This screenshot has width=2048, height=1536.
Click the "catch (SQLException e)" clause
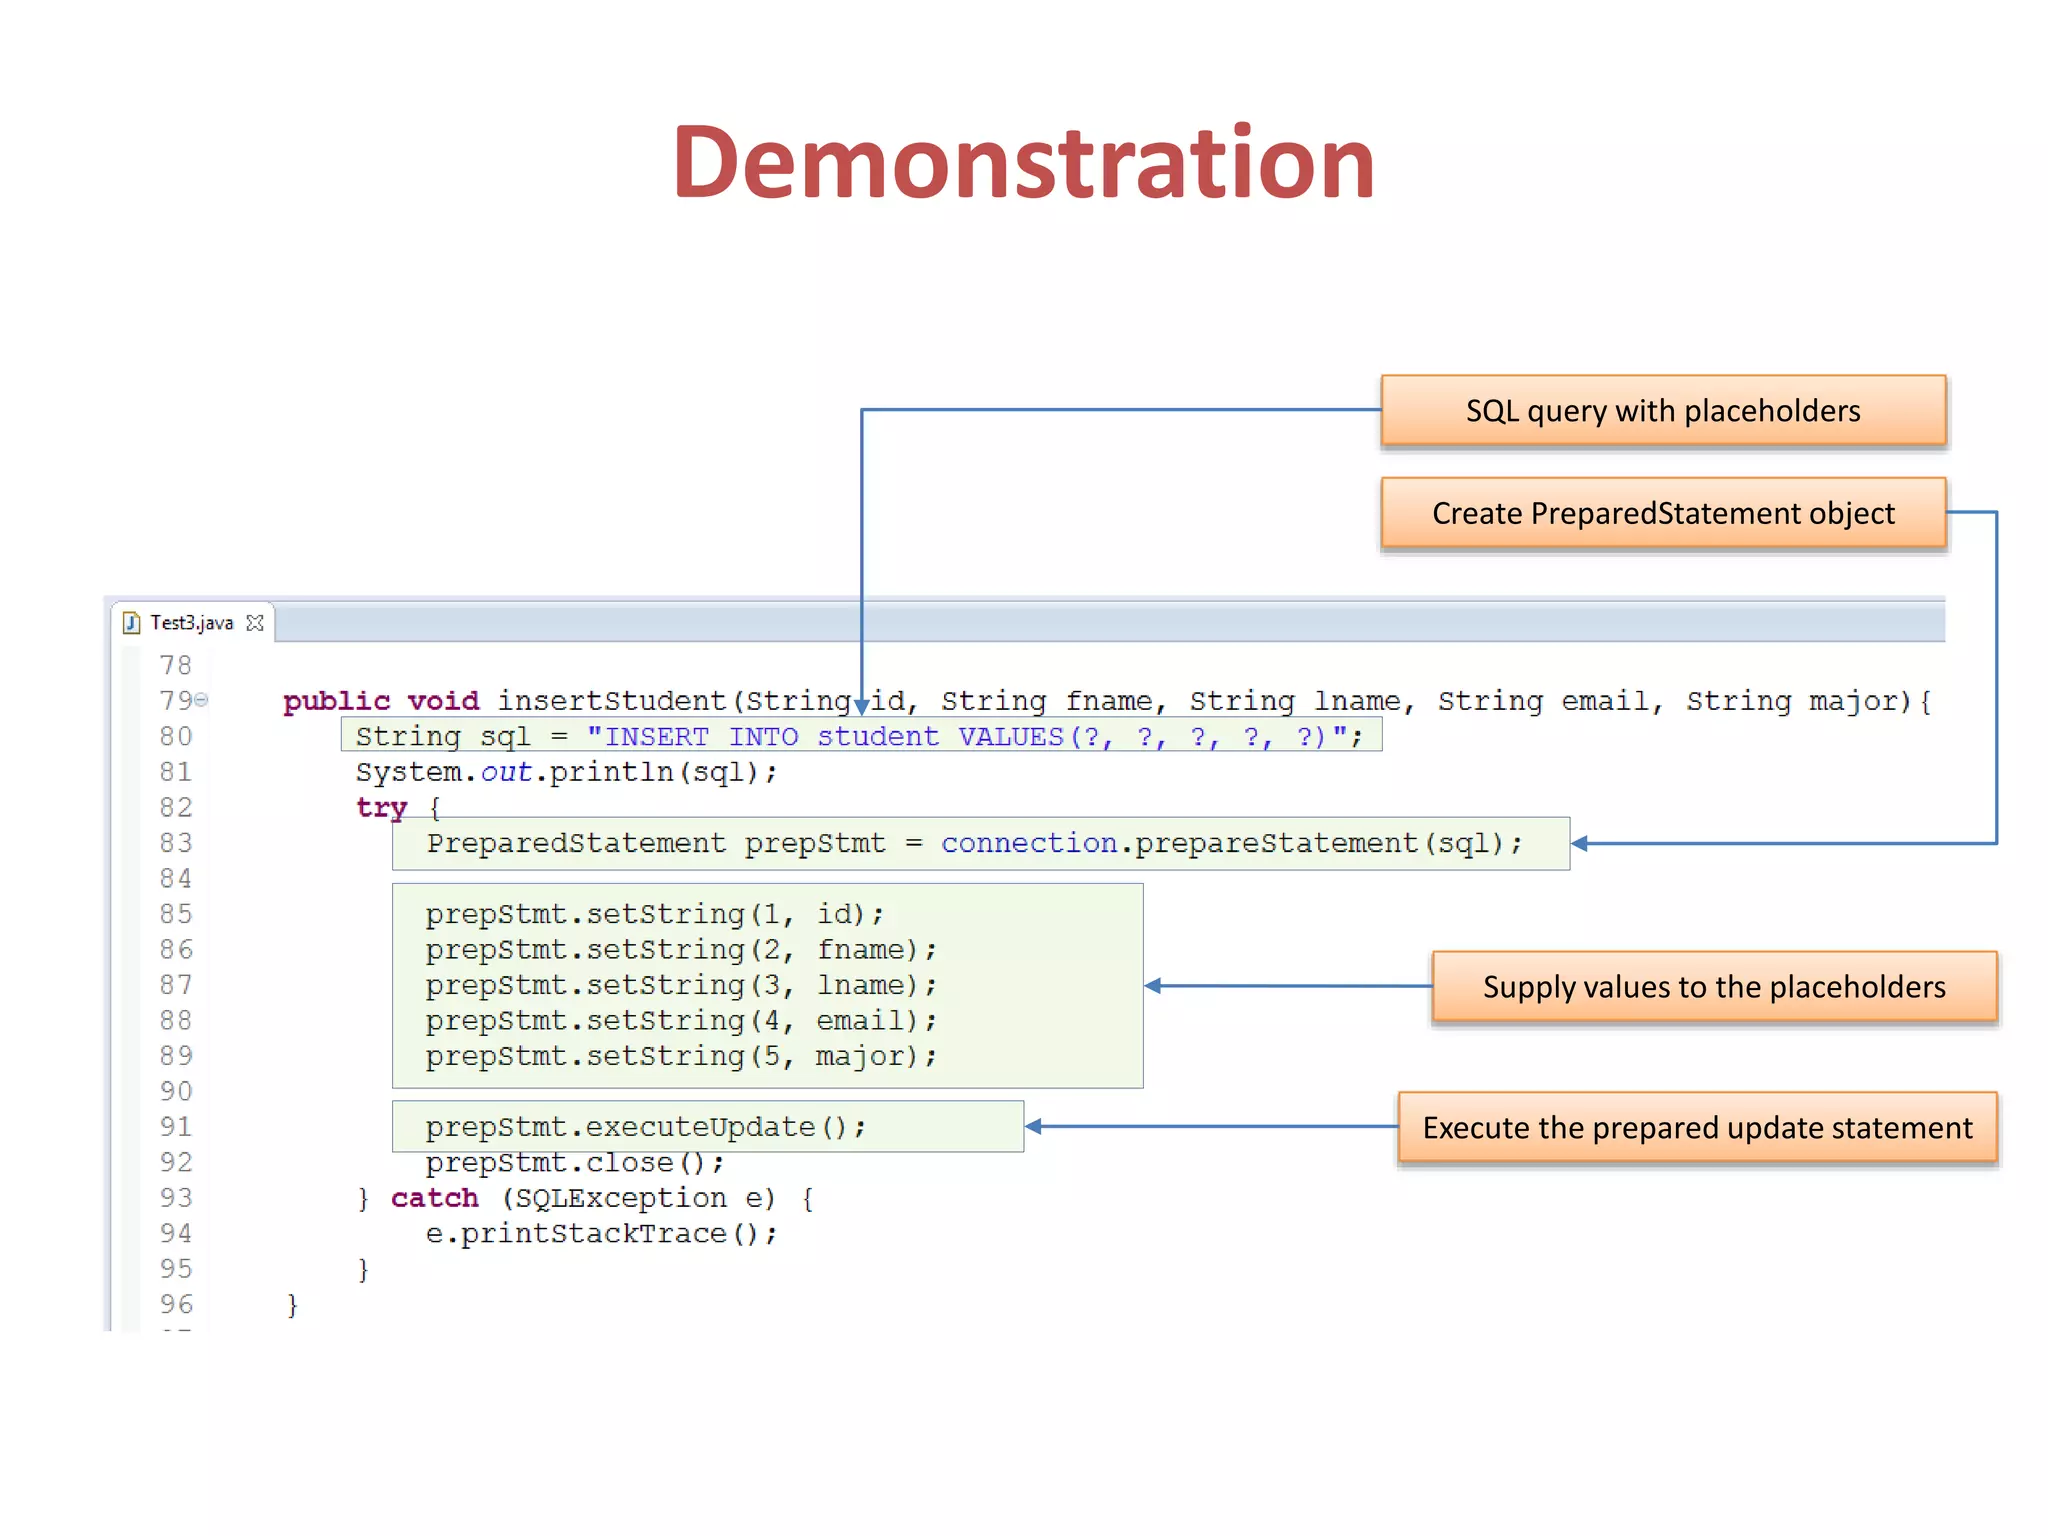click(x=583, y=1198)
